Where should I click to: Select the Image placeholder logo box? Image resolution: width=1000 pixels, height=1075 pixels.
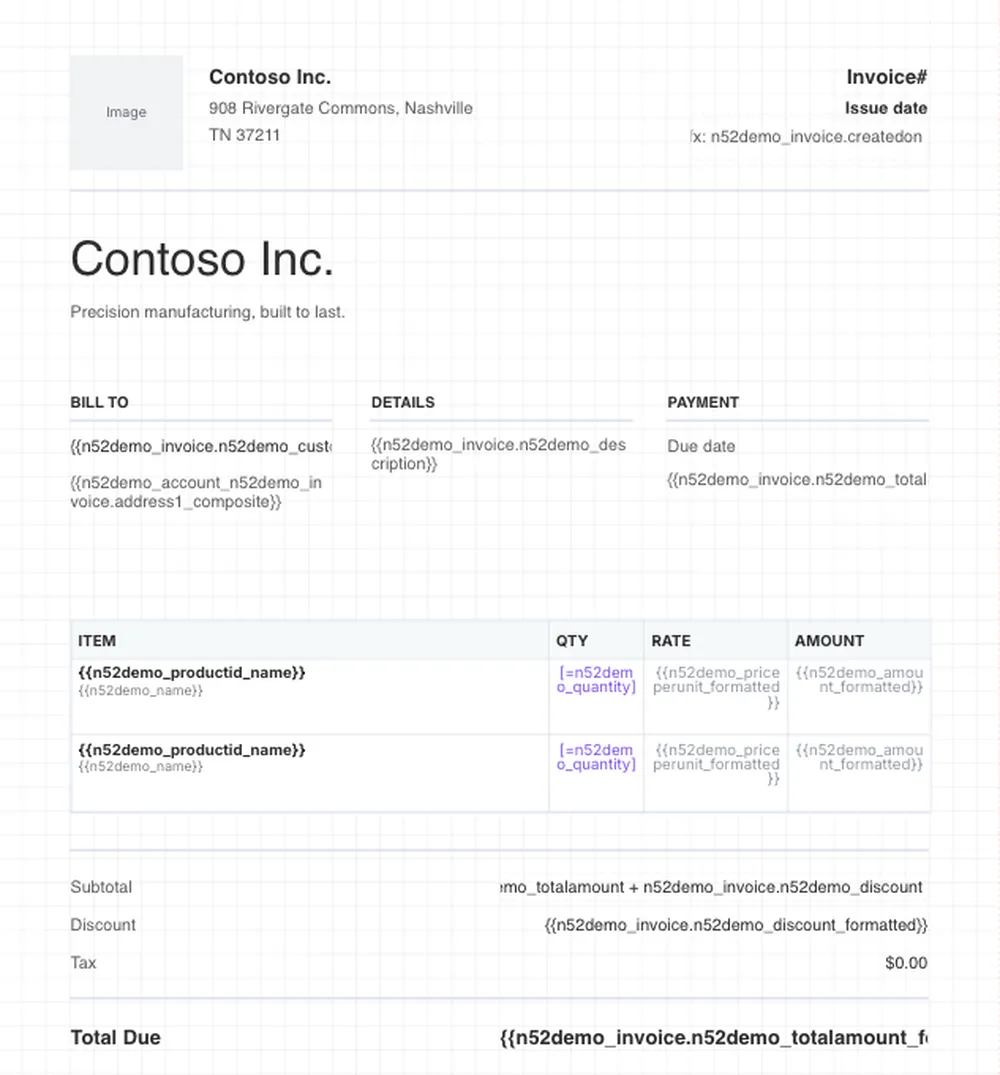pos(126,112)
